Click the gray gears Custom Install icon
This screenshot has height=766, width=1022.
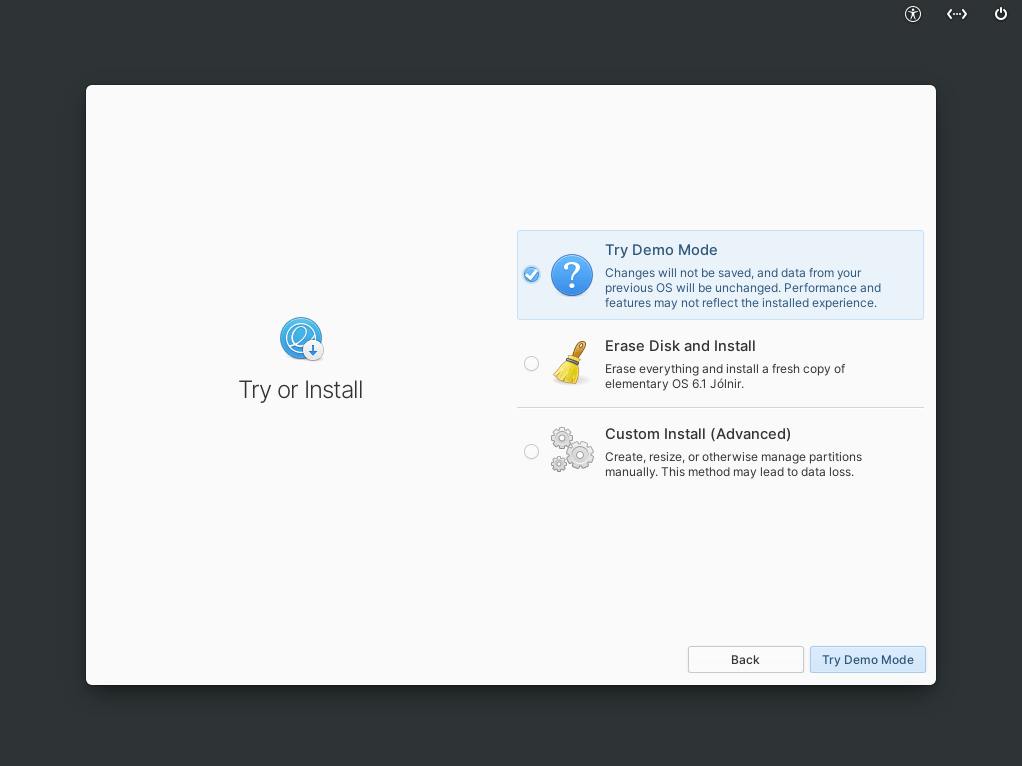pos(572,450)
